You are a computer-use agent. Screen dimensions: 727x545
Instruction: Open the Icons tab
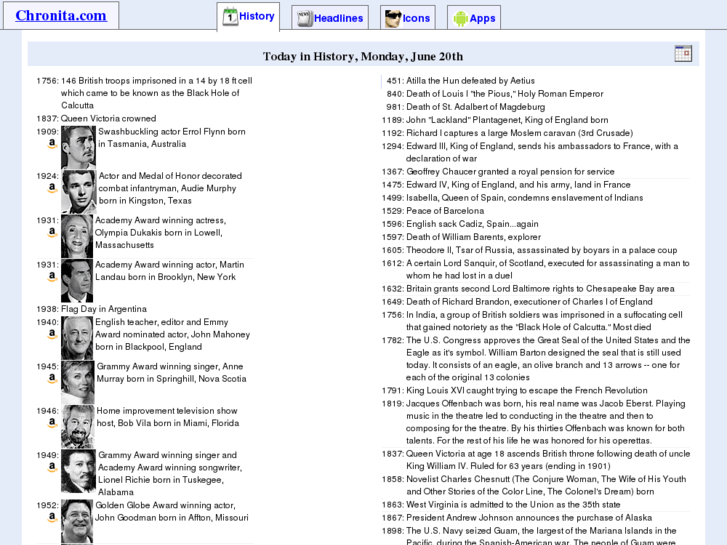click(407, 18)
